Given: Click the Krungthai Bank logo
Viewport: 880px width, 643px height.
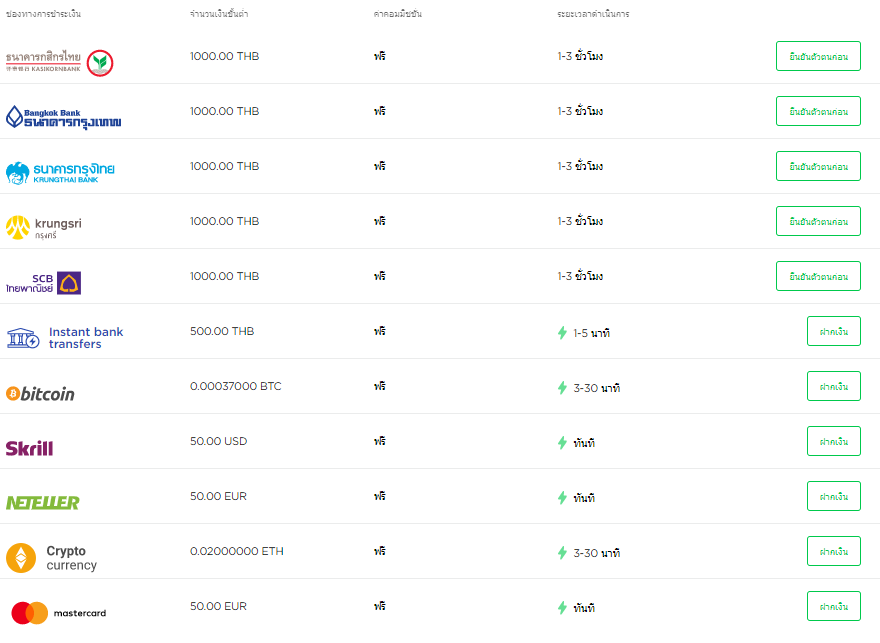Looking at the screenshot, I should 60,173.
